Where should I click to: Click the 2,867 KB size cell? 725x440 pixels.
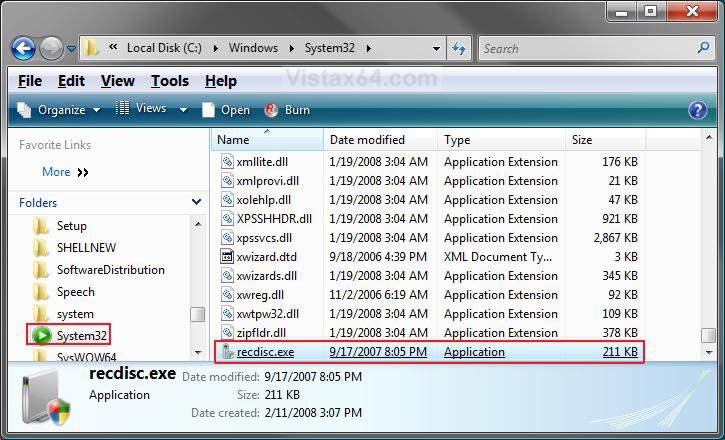(x=615, y=238)
